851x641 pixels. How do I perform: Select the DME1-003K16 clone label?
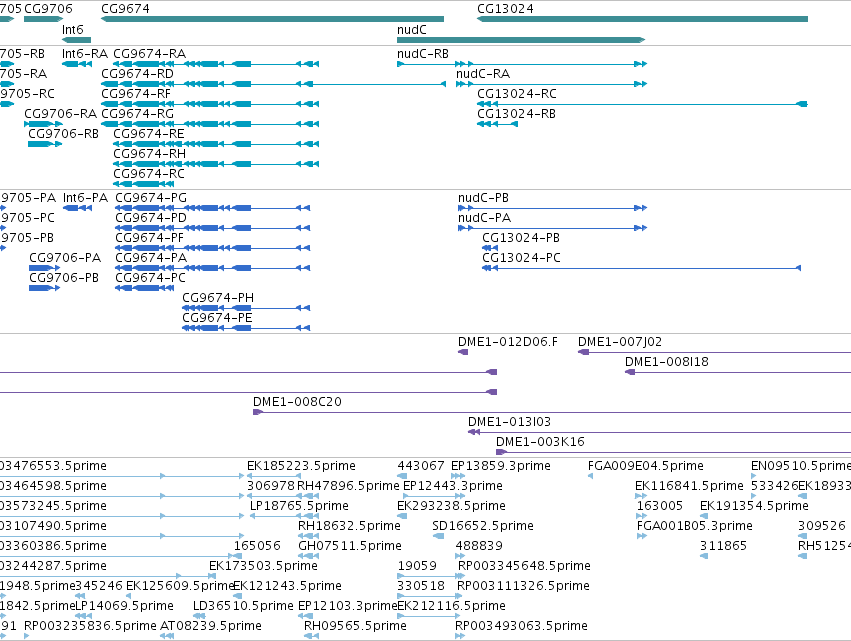540,442
